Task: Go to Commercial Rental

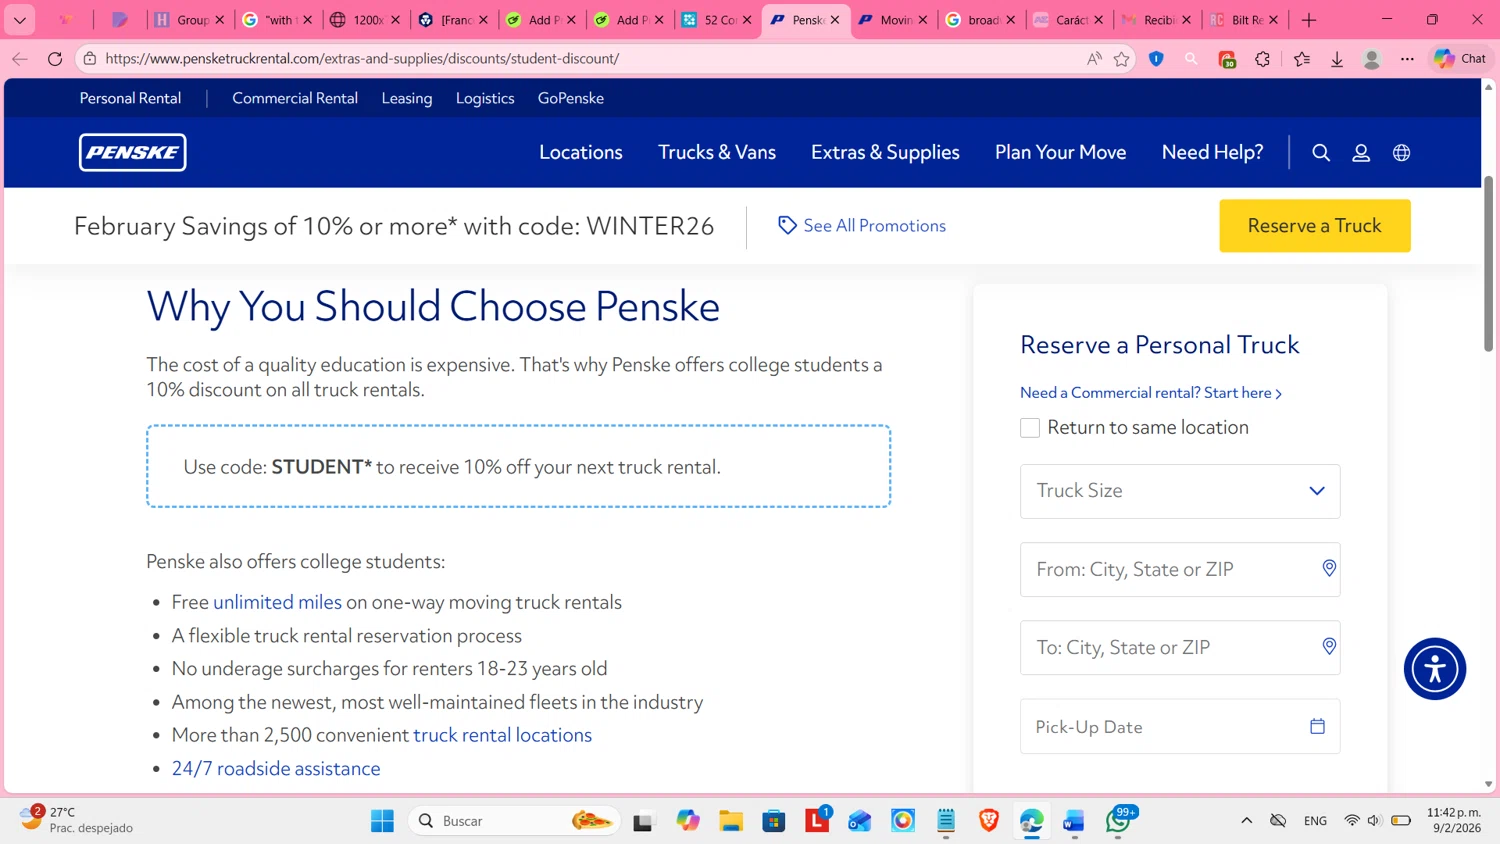Action: click(295, 98)
